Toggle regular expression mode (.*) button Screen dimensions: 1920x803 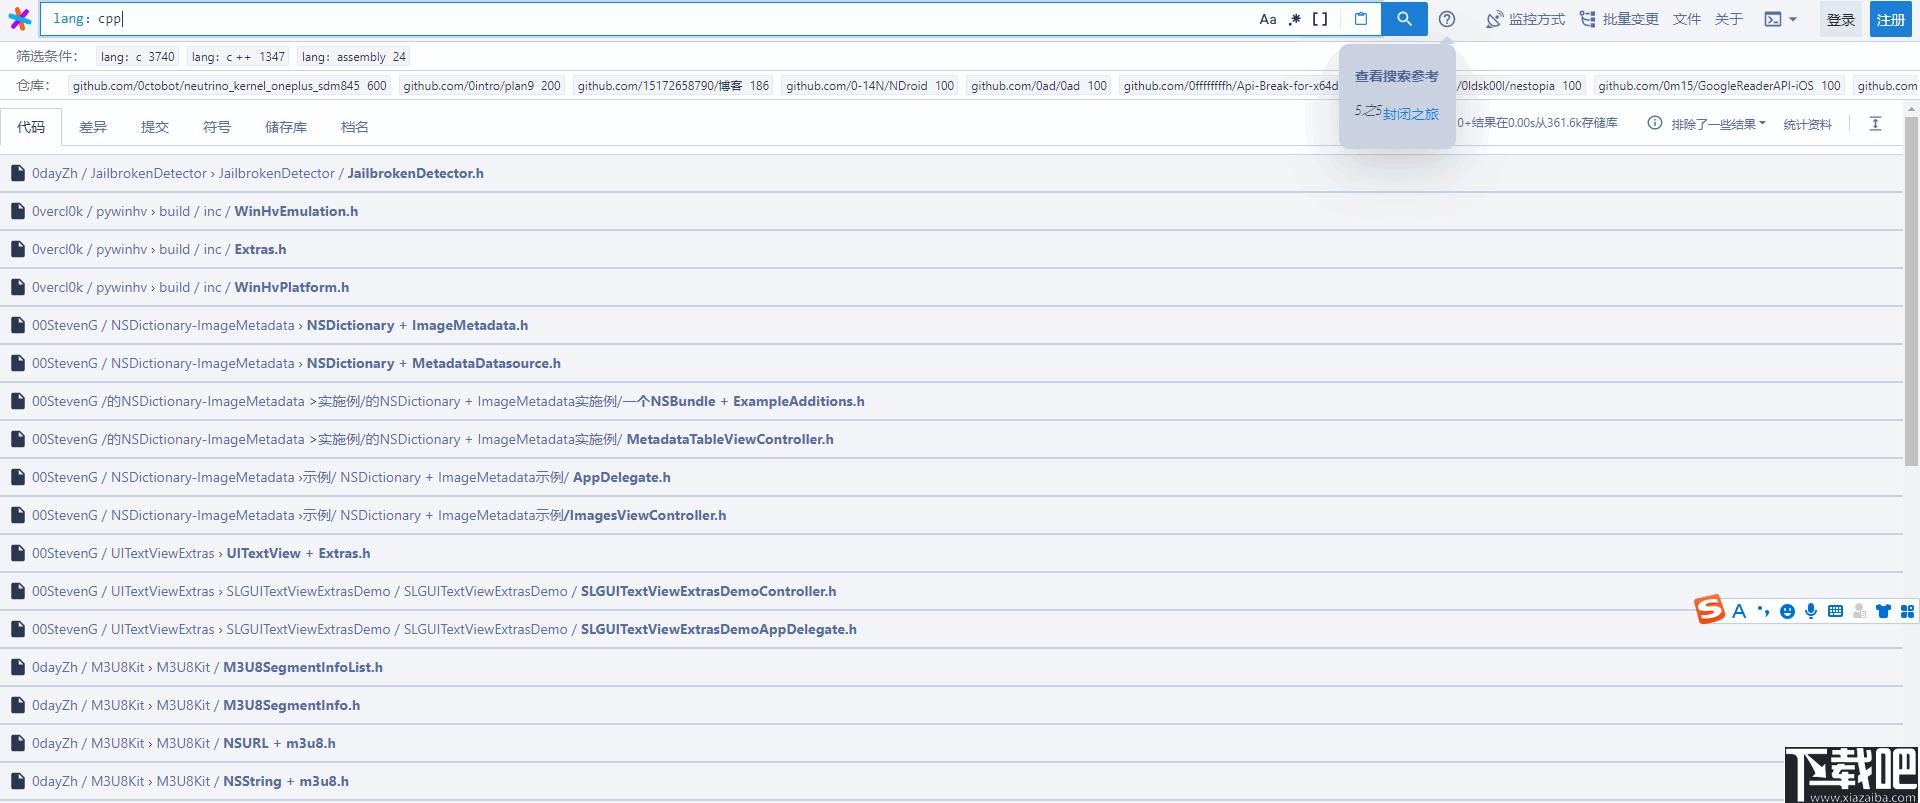pos(1294,19)
